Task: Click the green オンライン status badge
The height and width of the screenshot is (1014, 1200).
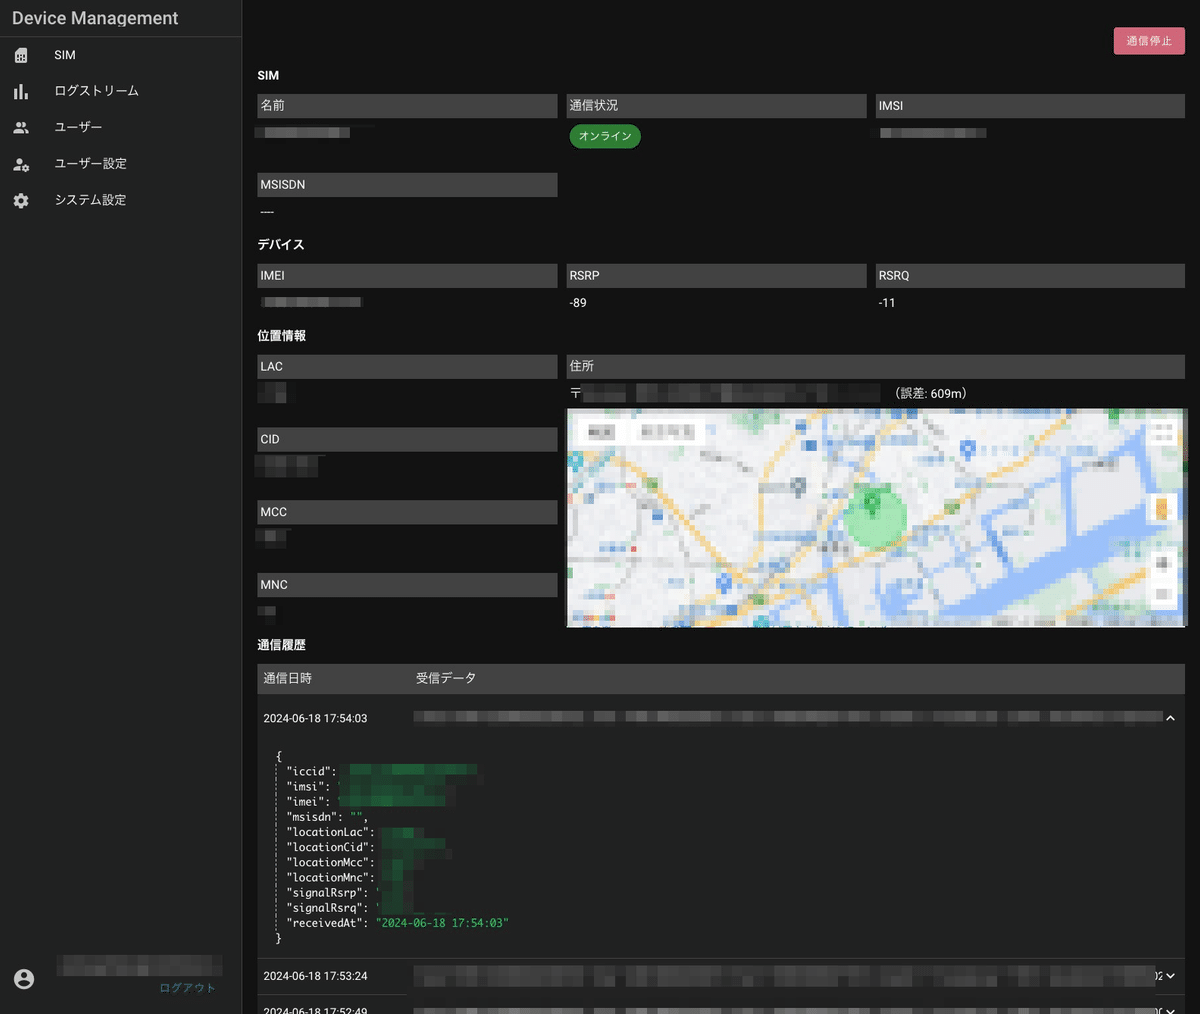Action: click(x=604, y=136)
